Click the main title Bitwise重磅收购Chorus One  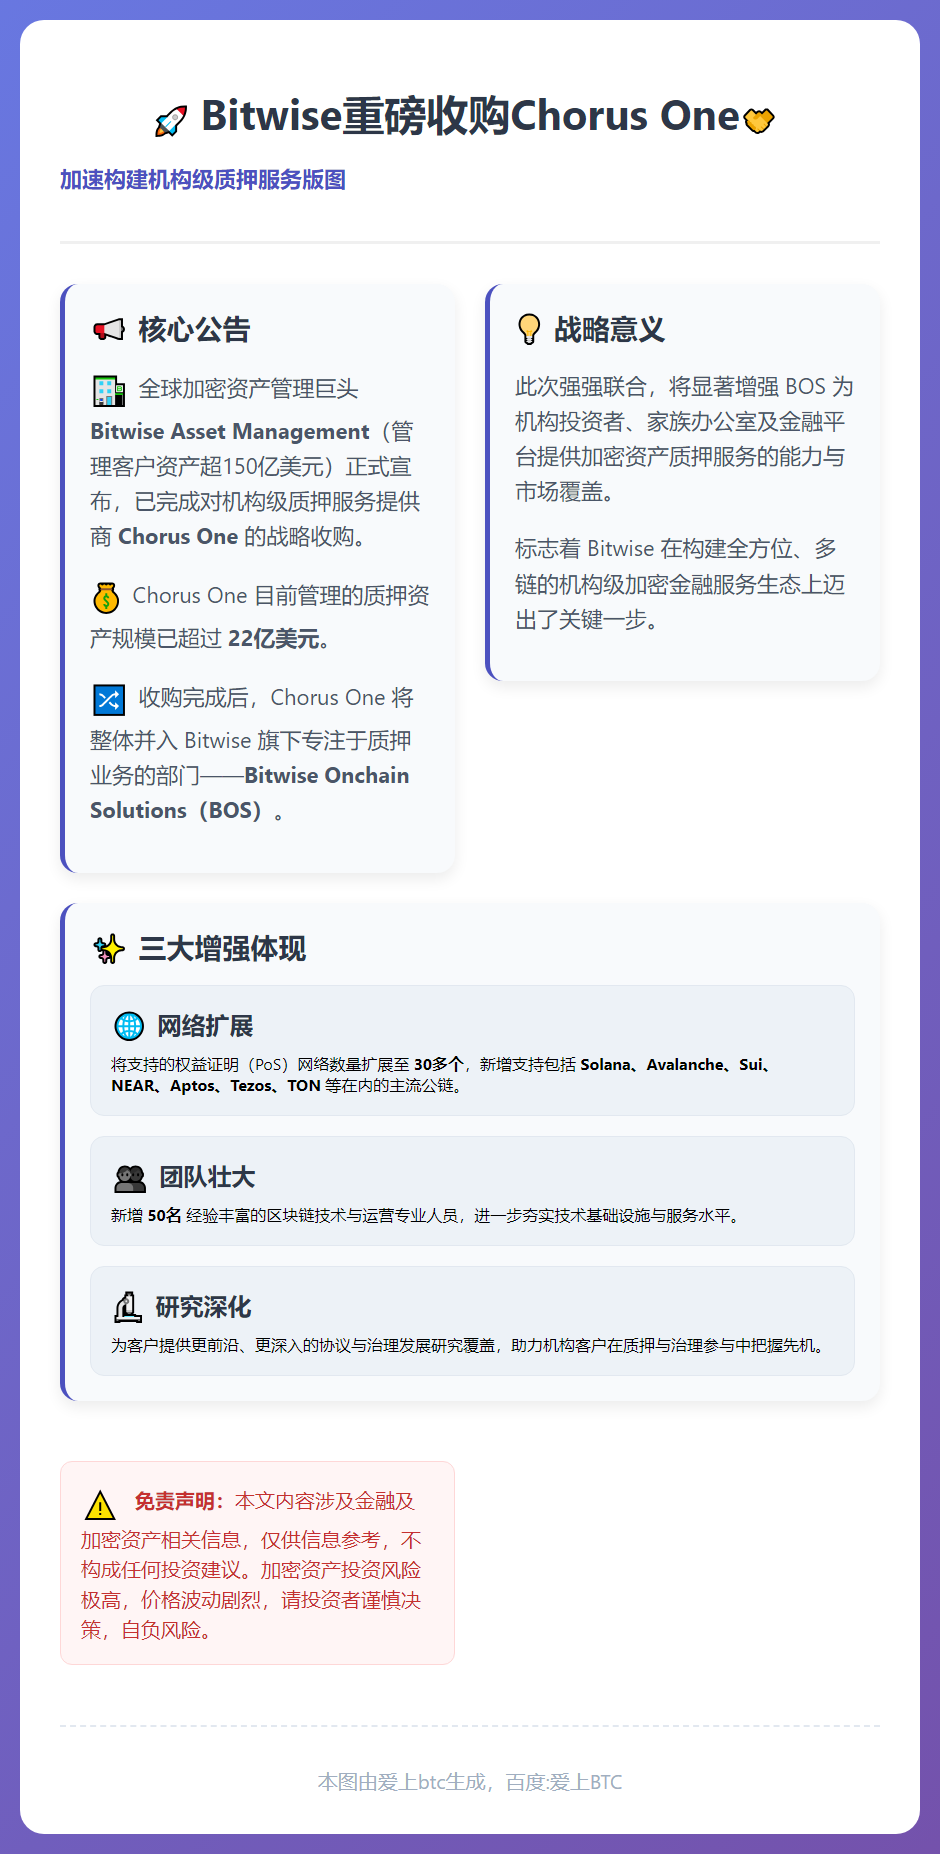tap(470, 116)
